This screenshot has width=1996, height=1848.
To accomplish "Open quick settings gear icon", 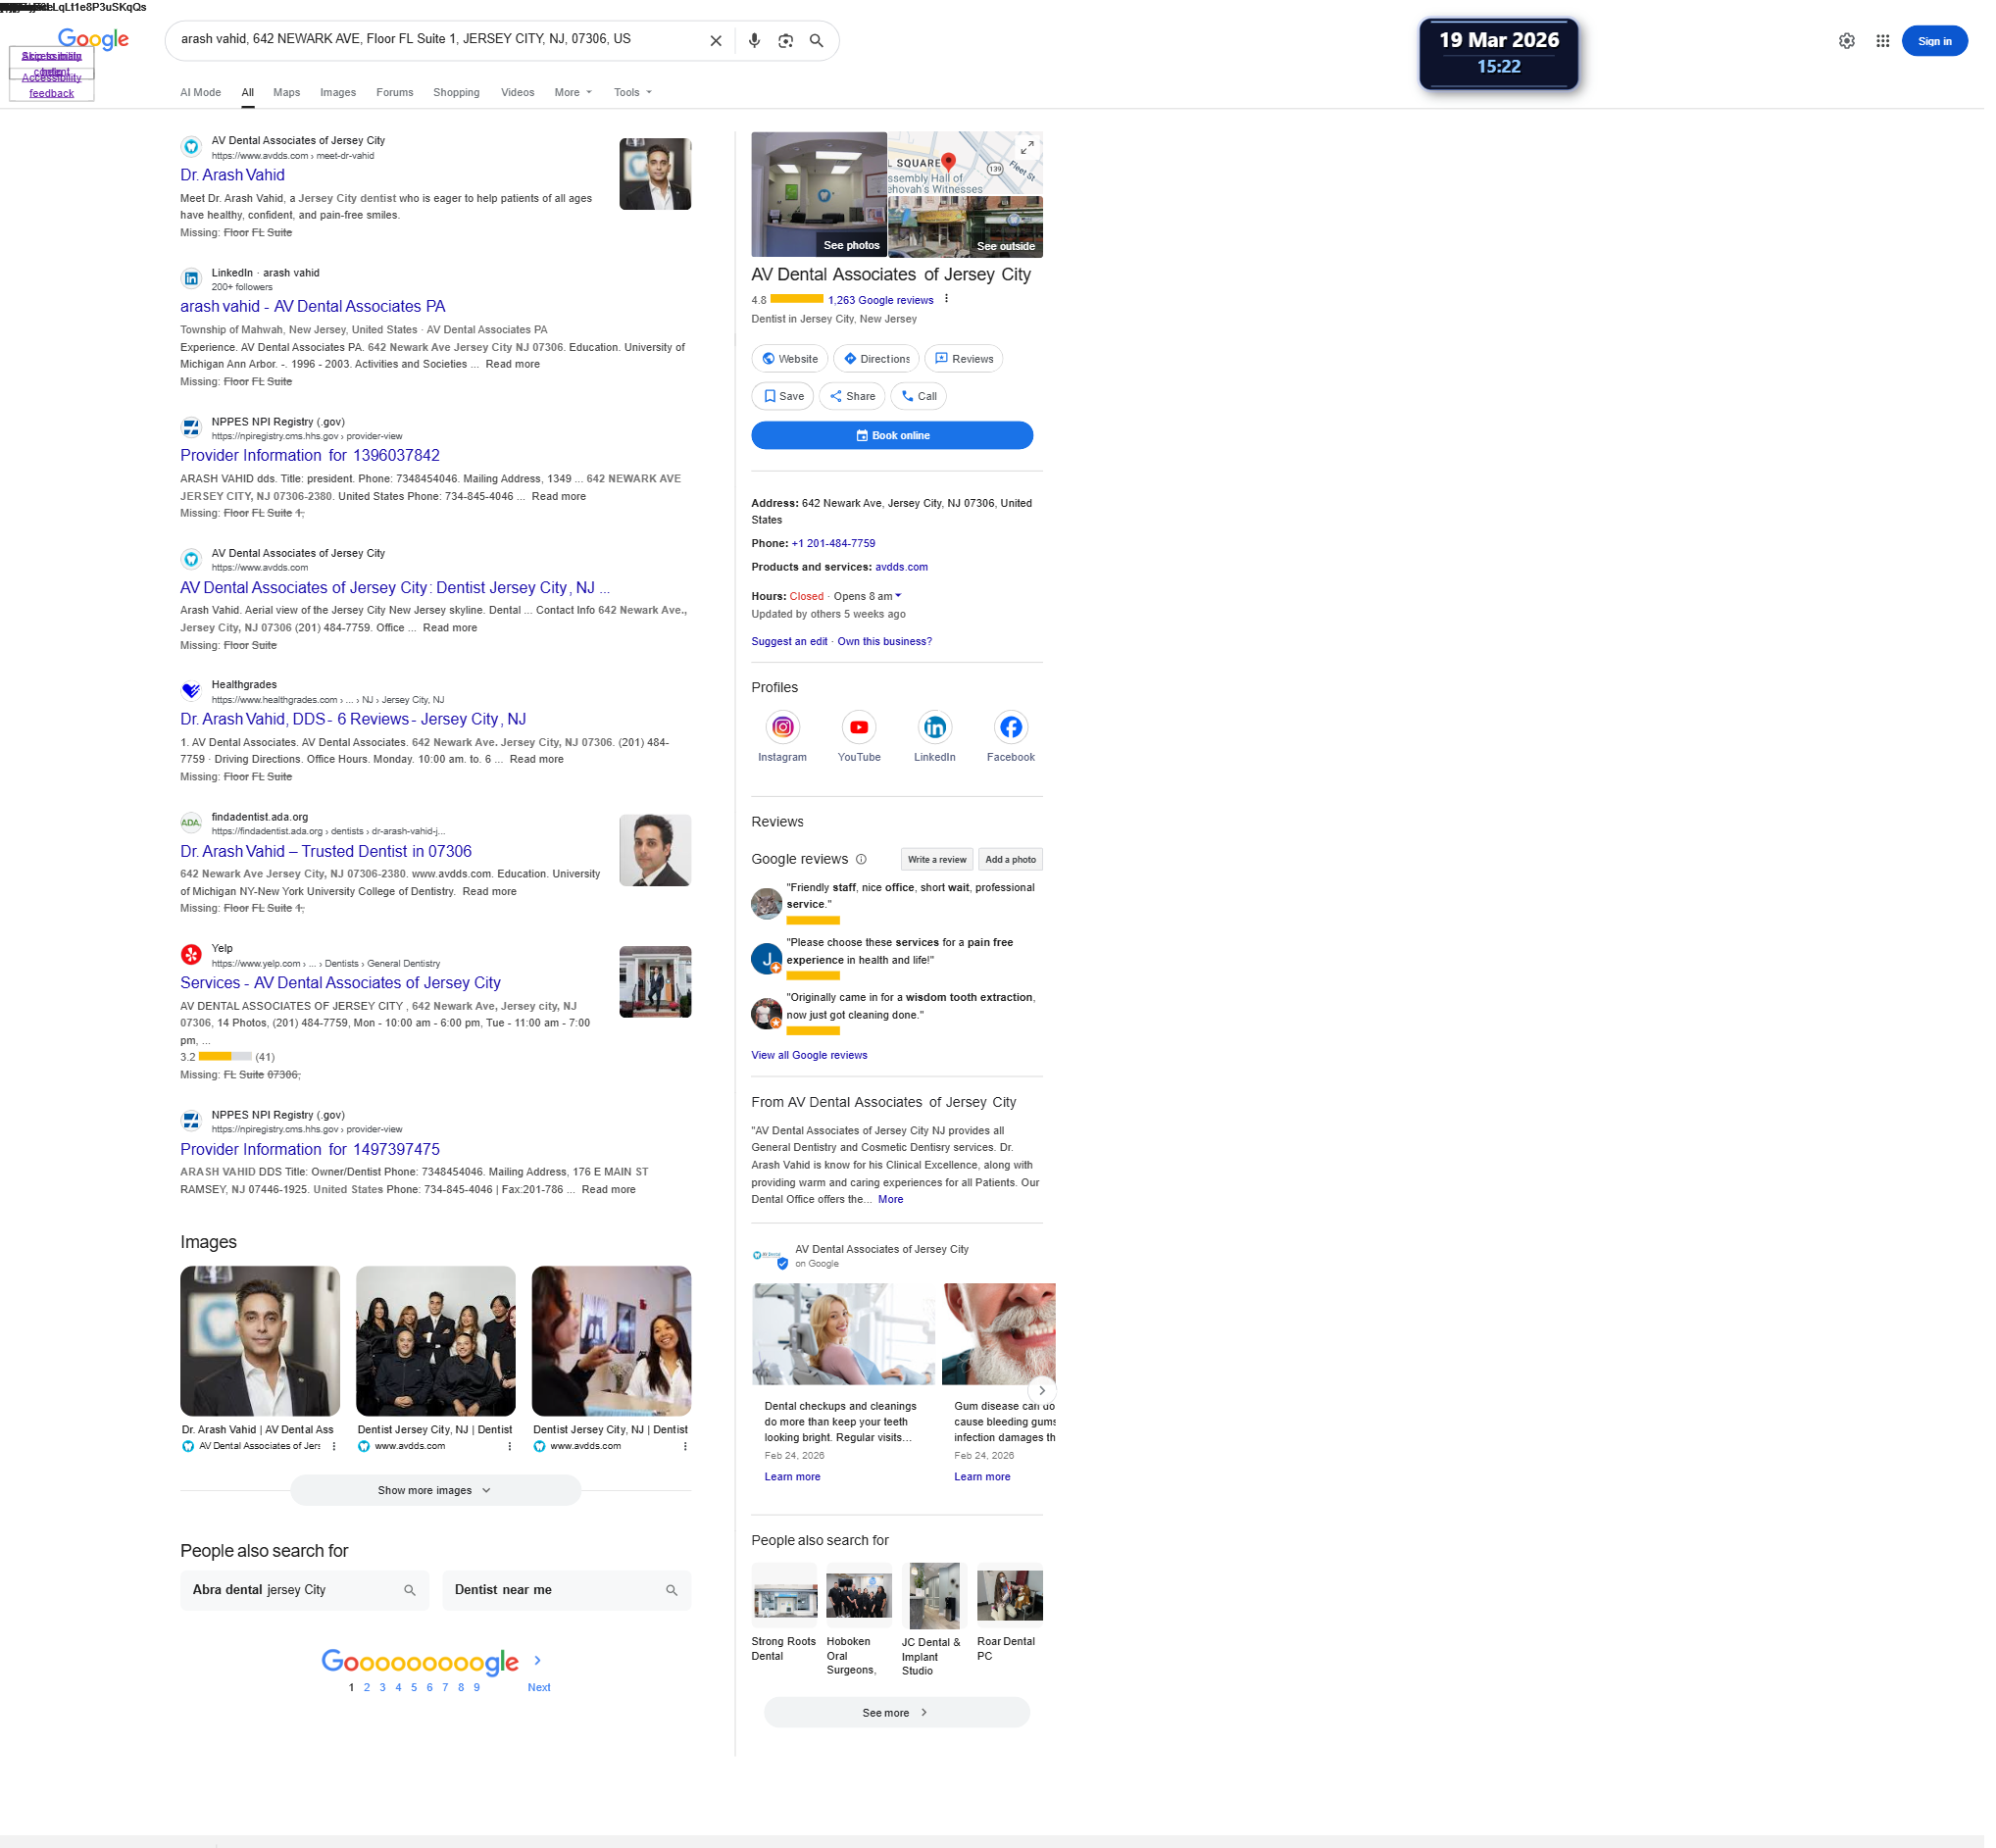I will point(1846,41).
